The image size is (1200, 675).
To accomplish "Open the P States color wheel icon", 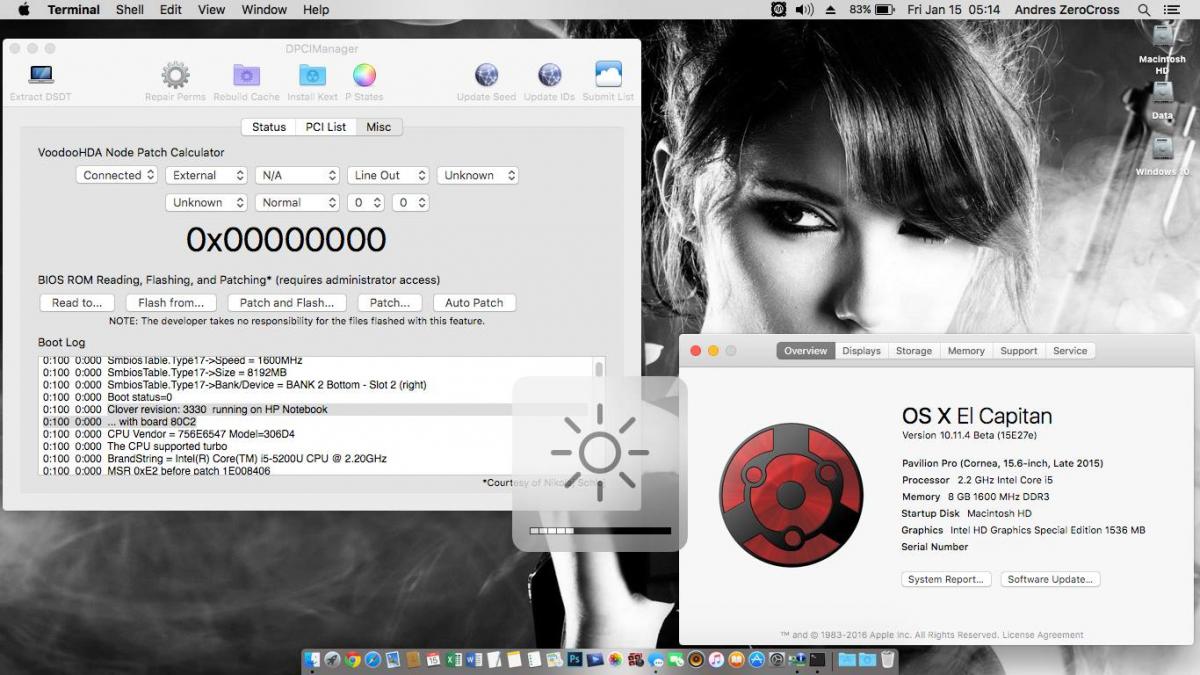I will tap(364, 75).
